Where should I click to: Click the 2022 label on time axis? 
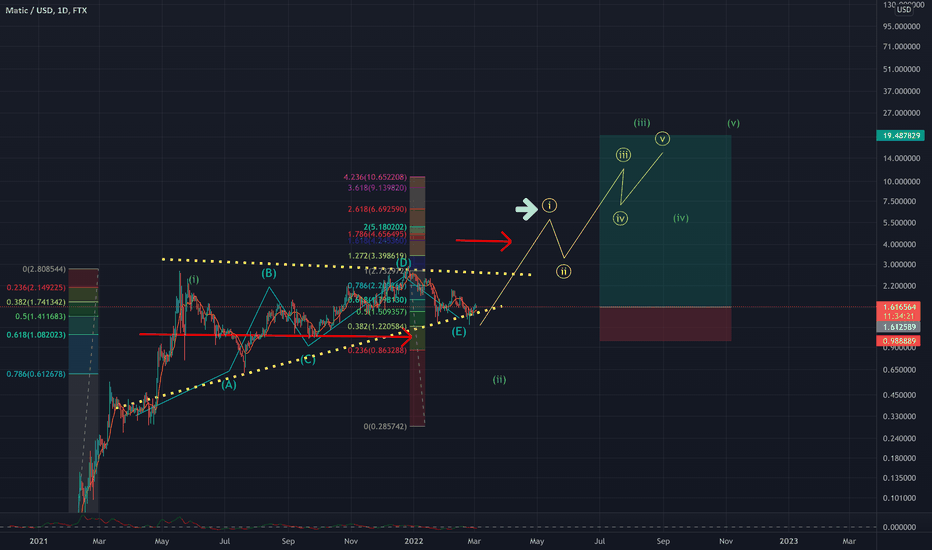[414, 541]
